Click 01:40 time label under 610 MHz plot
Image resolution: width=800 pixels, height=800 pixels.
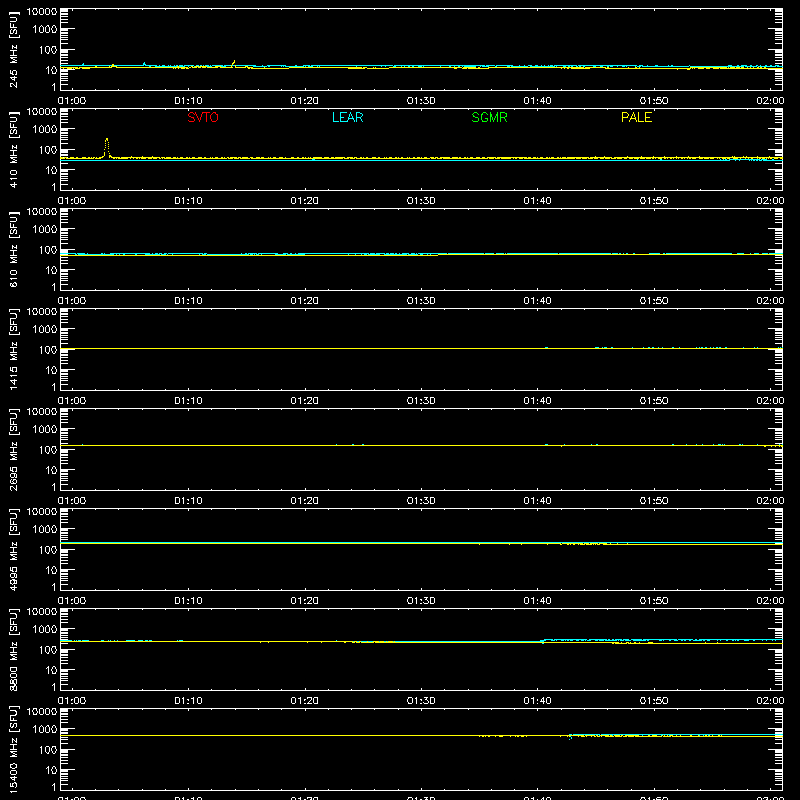click(537, 301)
